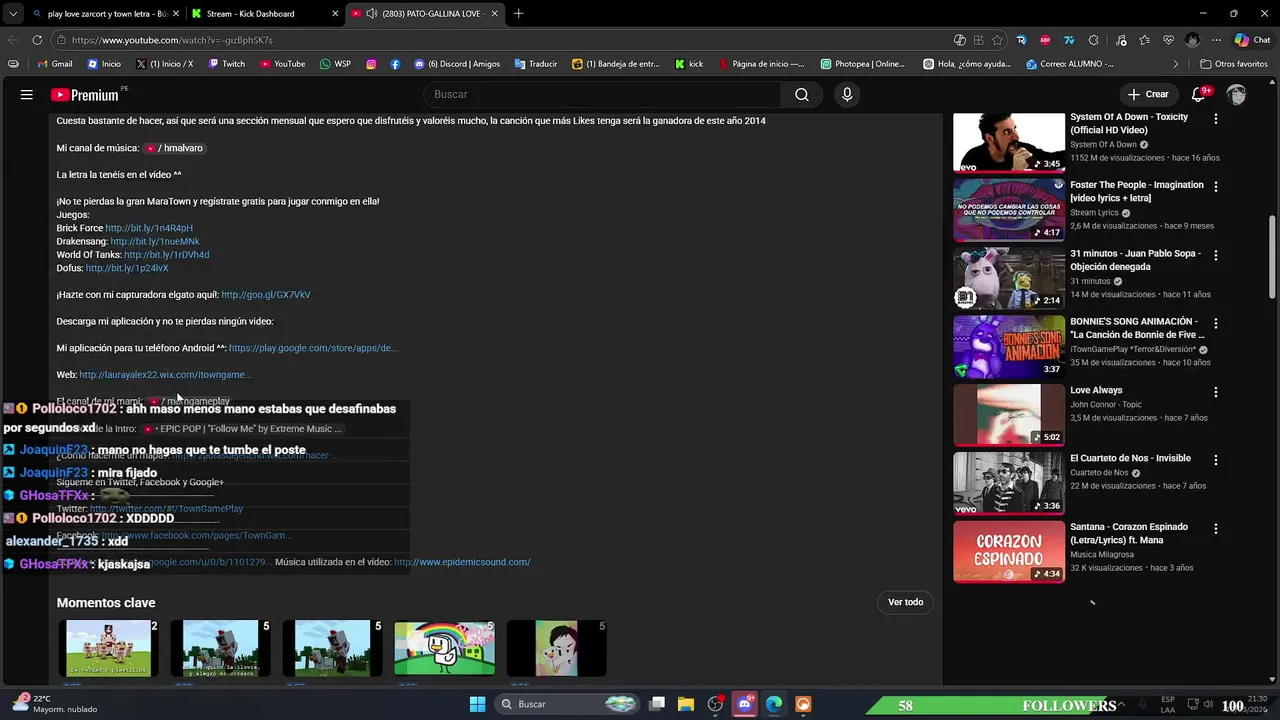1280x720 pixels.
Task: Open Instagram bookmark icon
Action: tap(371, 64)
